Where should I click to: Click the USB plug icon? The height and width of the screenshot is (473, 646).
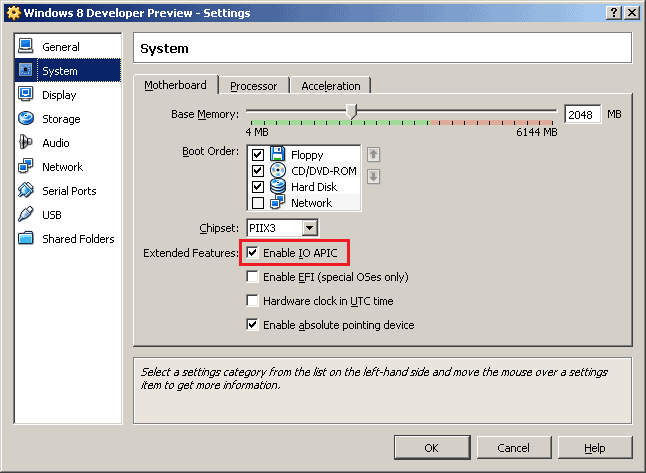(26, 214)
